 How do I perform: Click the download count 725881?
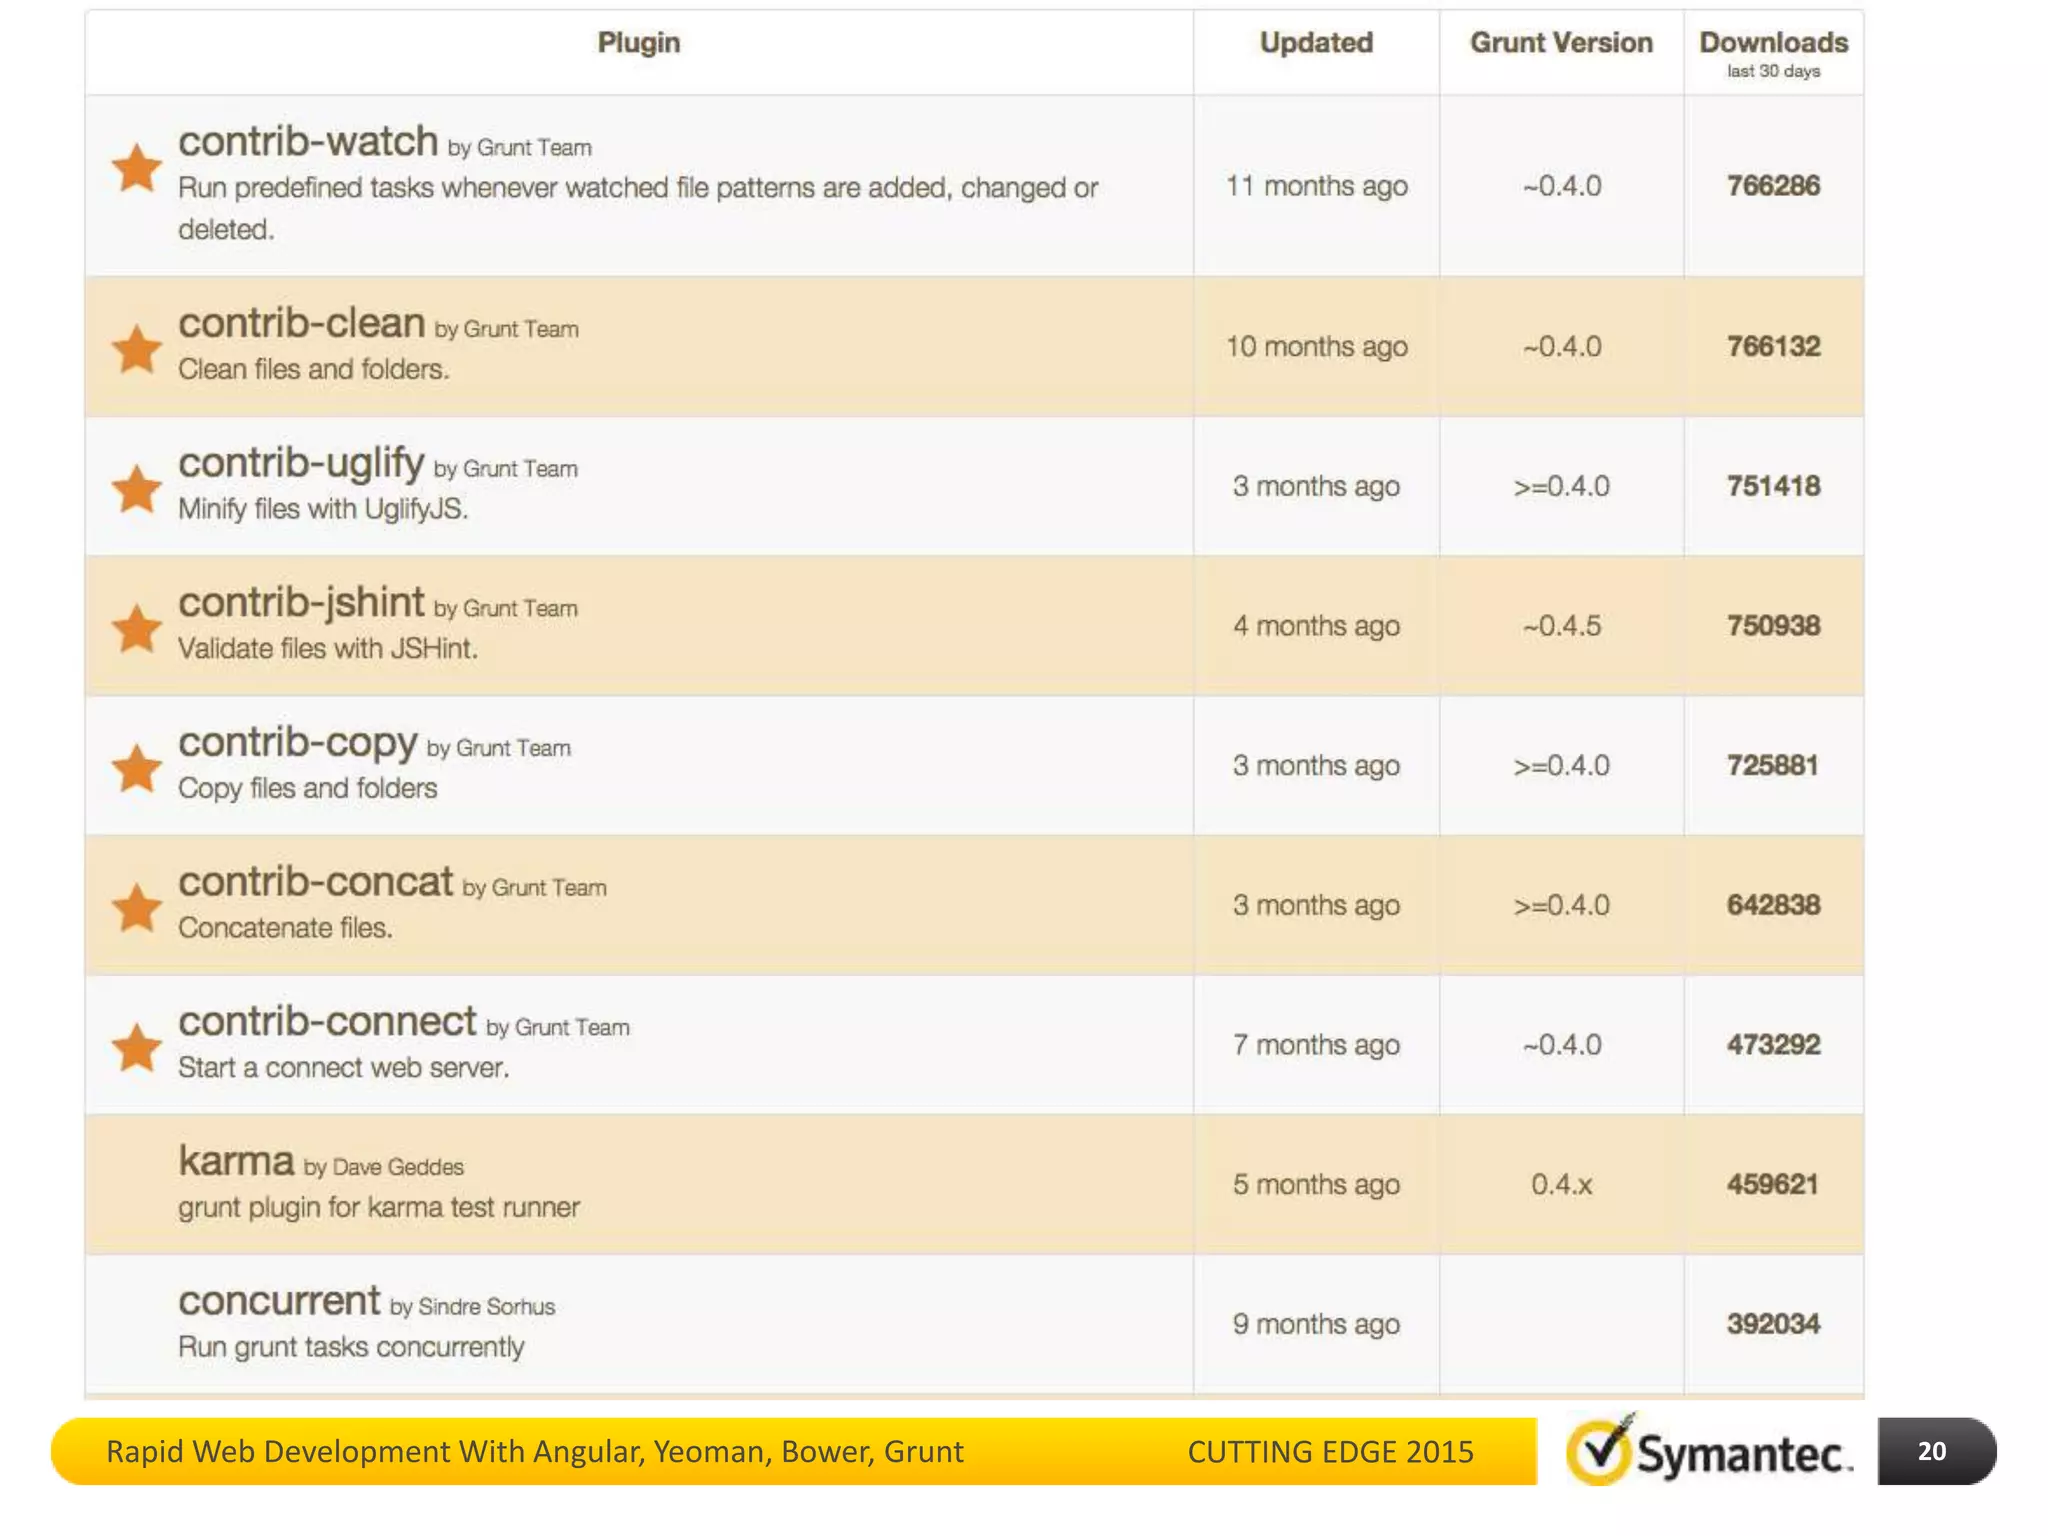coord(1773,766)
